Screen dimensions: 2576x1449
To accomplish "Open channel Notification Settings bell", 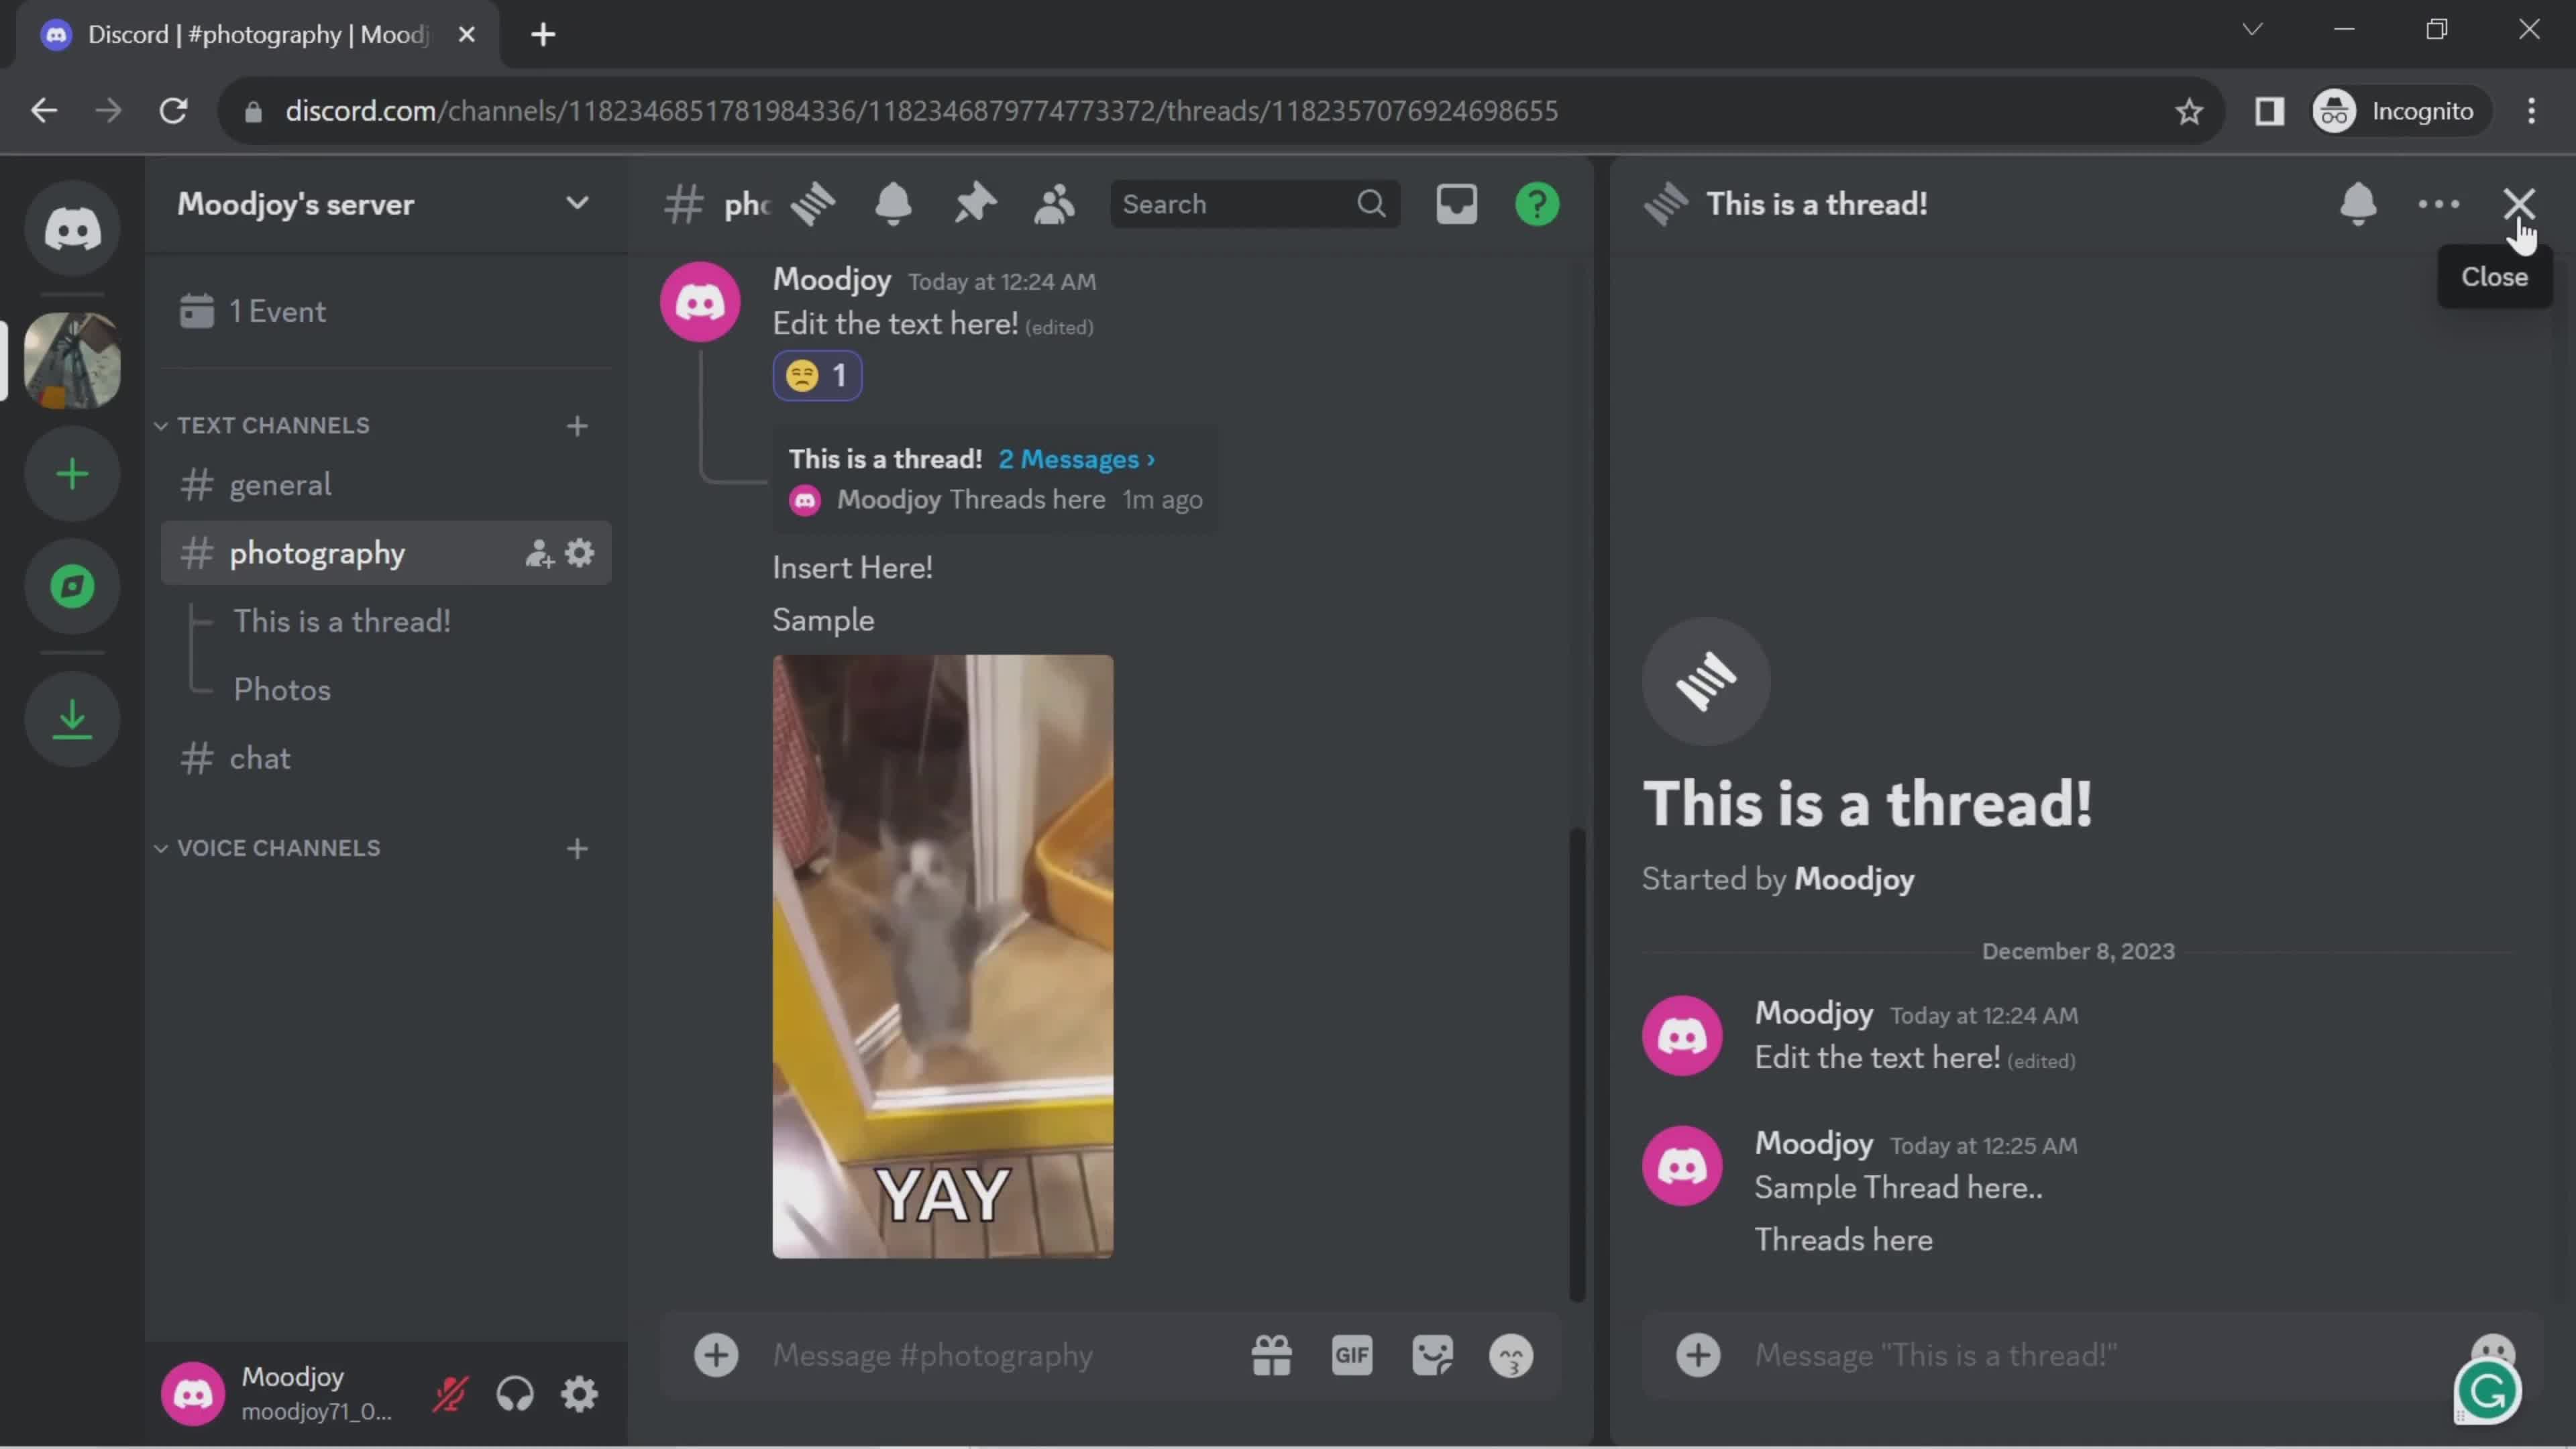I will click(893, 204).
